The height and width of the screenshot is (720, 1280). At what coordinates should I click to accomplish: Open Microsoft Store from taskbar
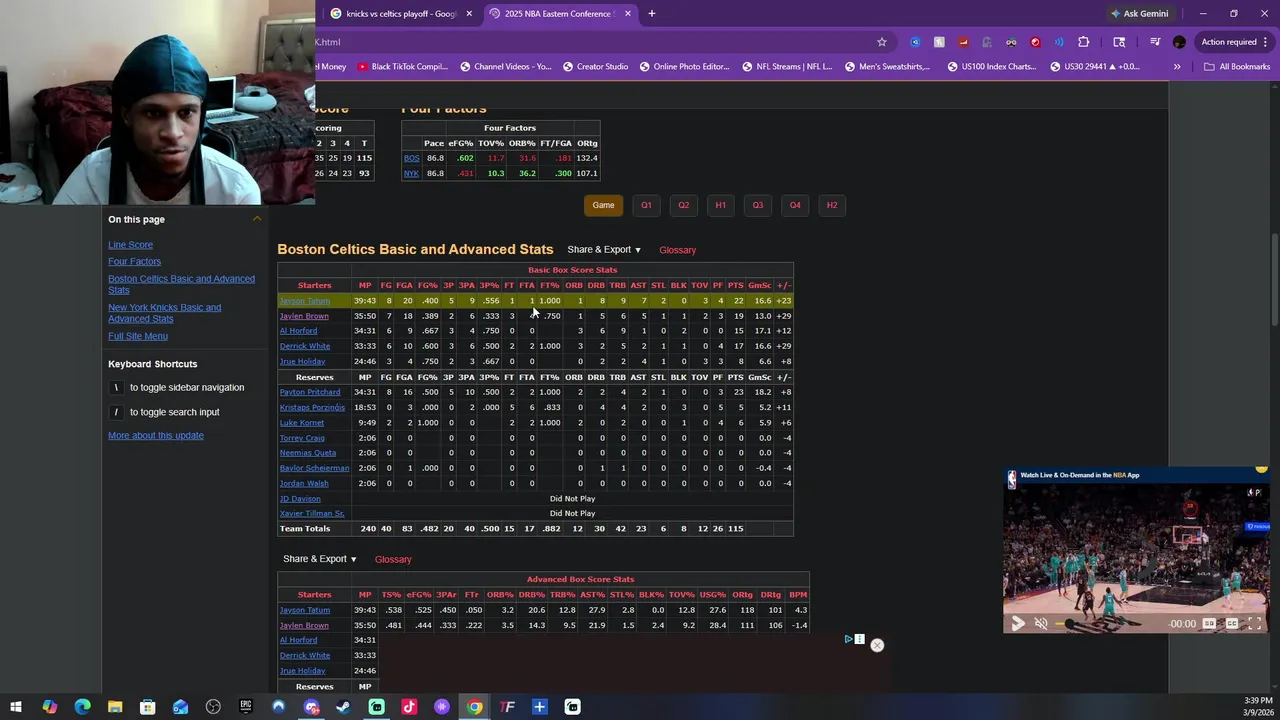(x=147, y=707)
